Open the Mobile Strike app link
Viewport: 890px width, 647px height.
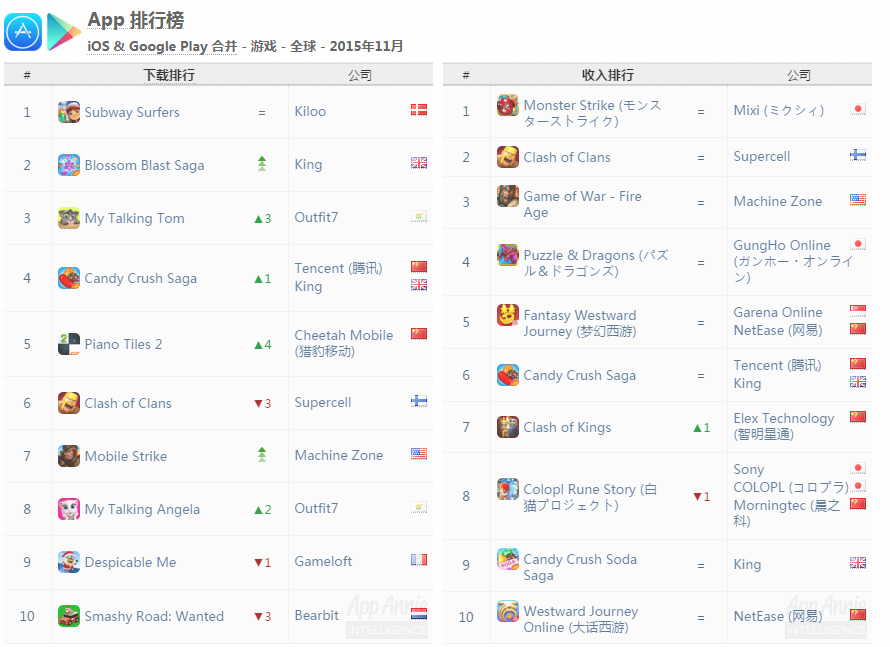pyautogui.click(x=125, y=456)
